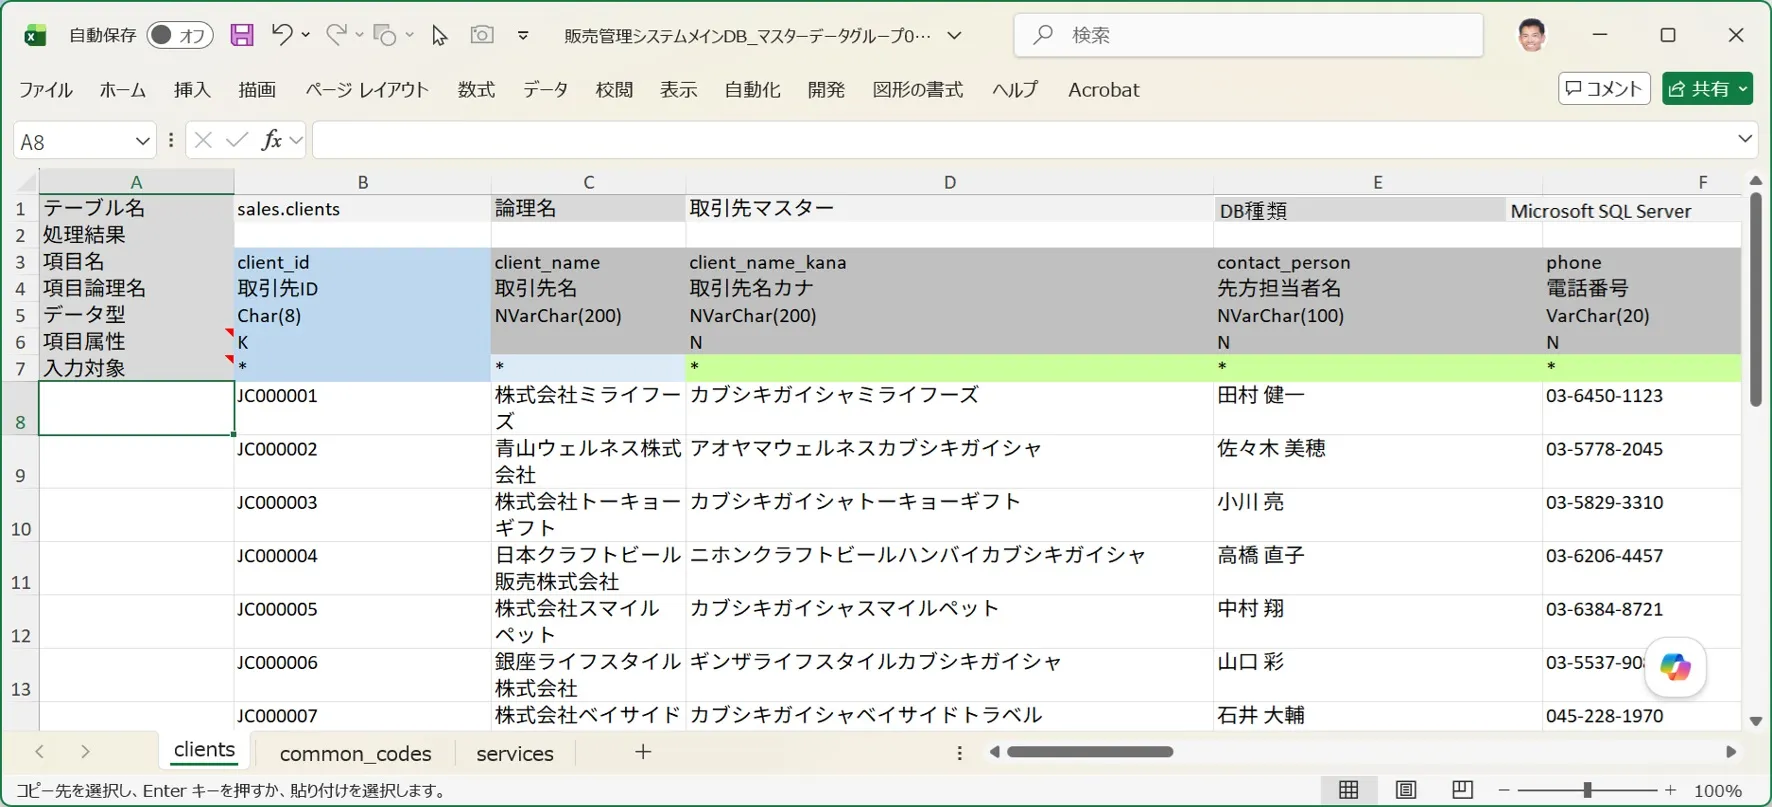This screenshot has height=807, width=1772.
Task: Expand the file name dropdown chevron
Action: pyautogui.click(x=954, y=35)
